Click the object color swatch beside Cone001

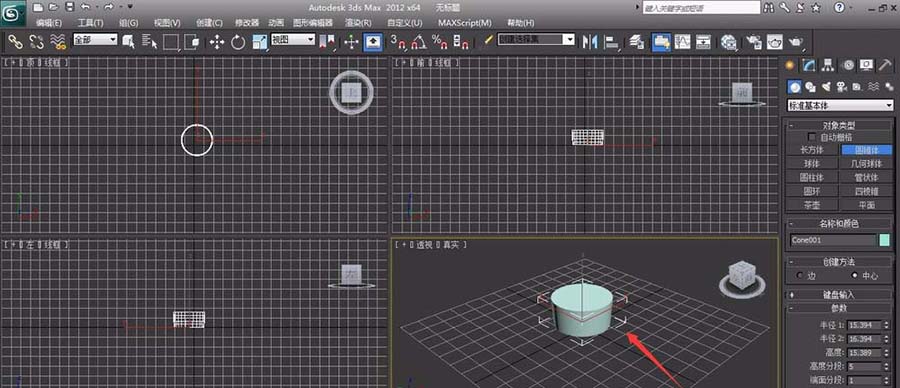point(885,240)
